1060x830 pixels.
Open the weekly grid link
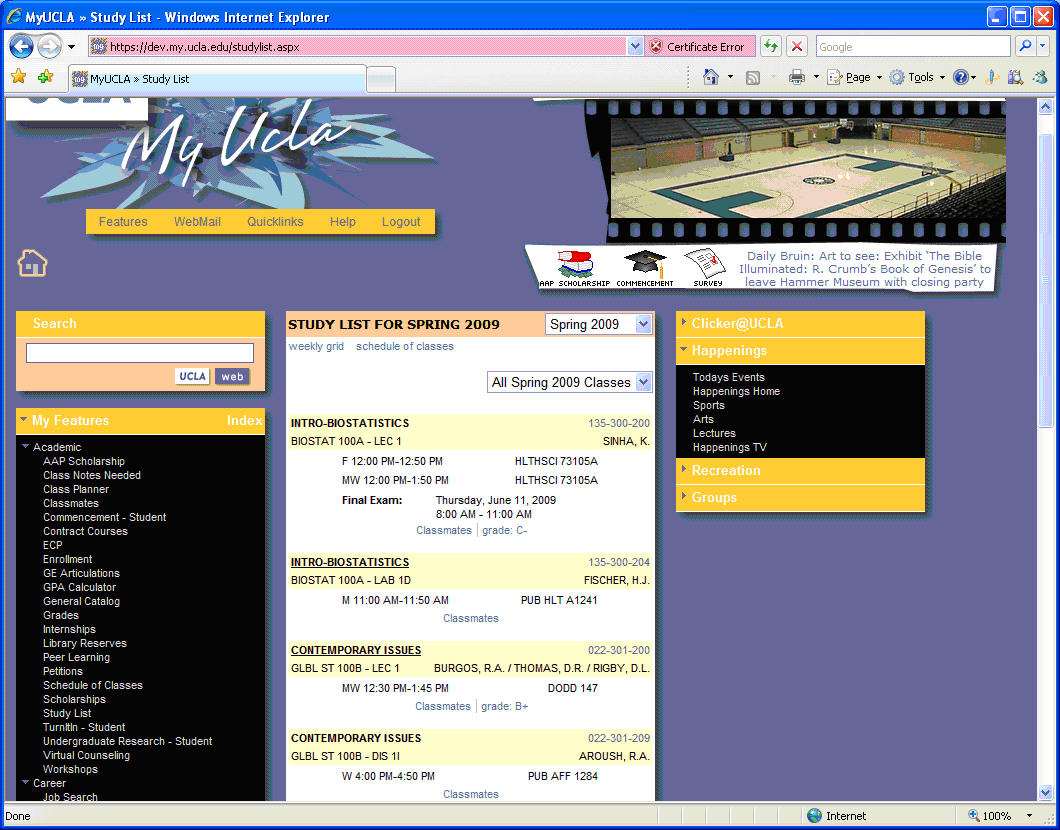click(316, 346)
